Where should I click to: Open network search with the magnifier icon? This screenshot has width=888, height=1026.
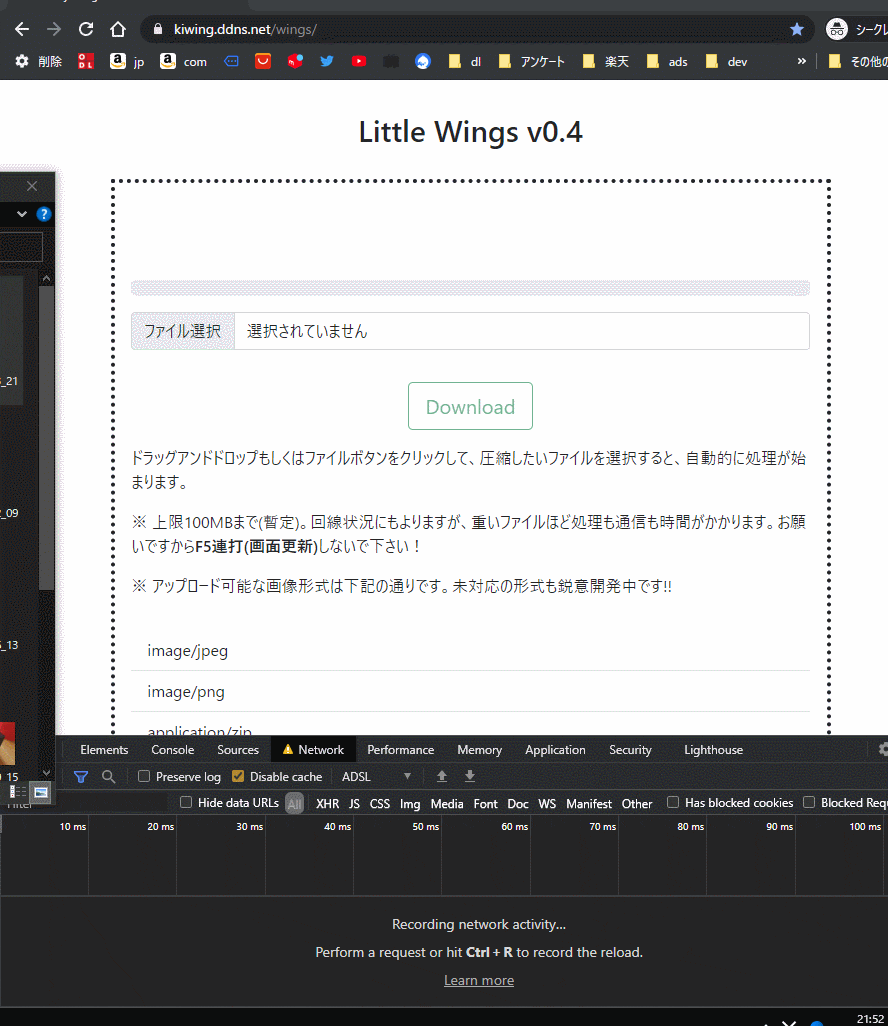108,776
